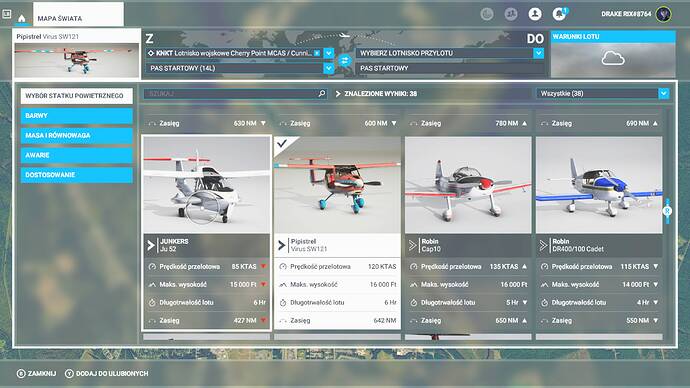
Task: Click the aircraft list scrollbar handle
Action: [x=668, y=211]
